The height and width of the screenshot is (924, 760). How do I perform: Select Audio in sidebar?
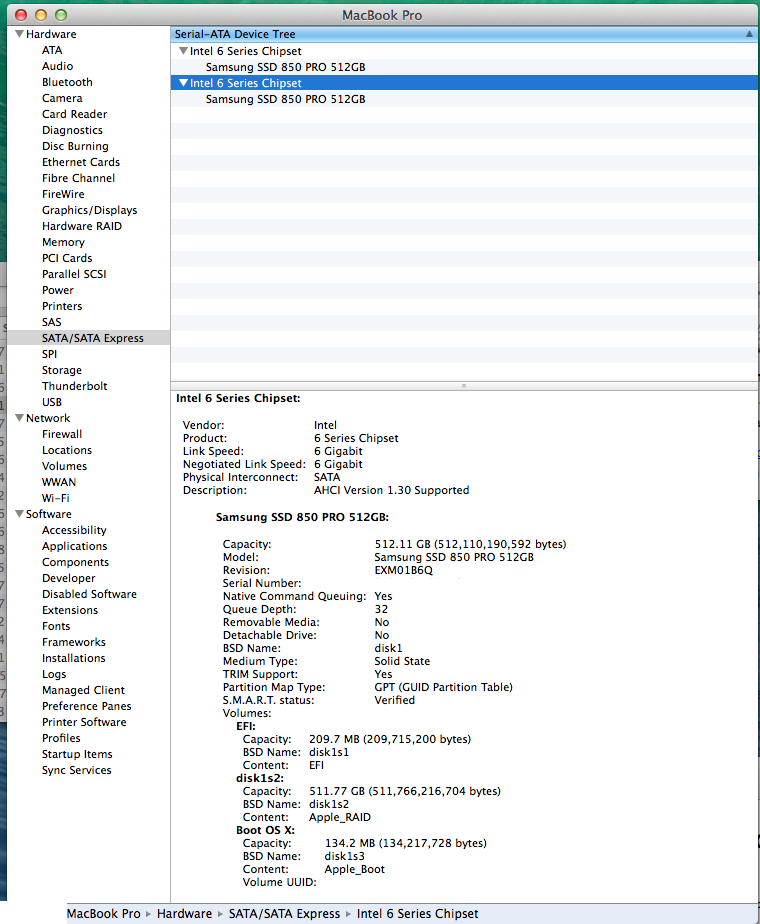pos(57,66)
